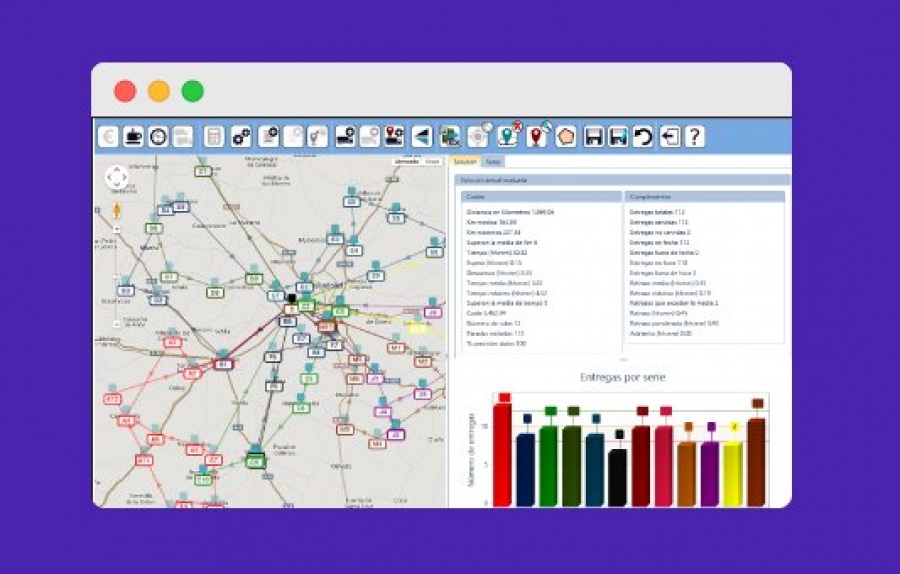Click the Paradas visitadas row
Image resolution: width=900 pixels, height=574 pixels.
495,333
